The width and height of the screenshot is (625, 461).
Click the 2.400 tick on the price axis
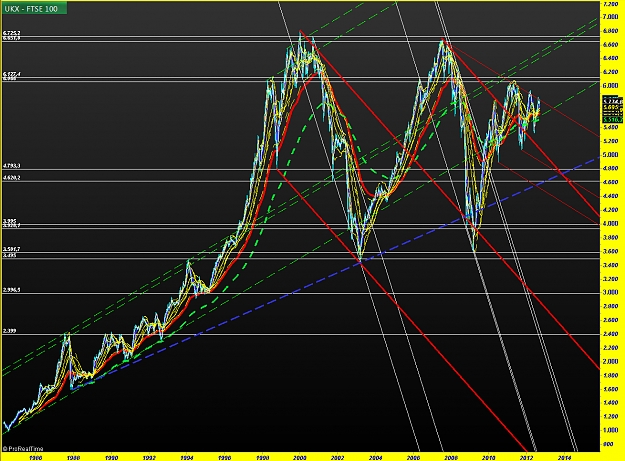pyautogui.click(x=611, y=334)
